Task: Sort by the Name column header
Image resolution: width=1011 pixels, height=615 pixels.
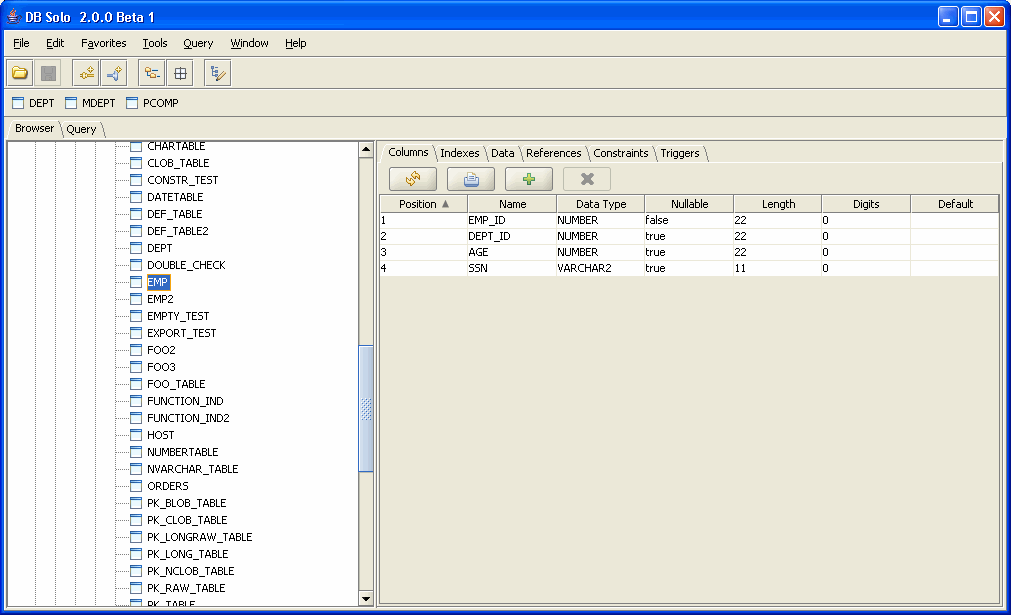Action: point(512,204)
